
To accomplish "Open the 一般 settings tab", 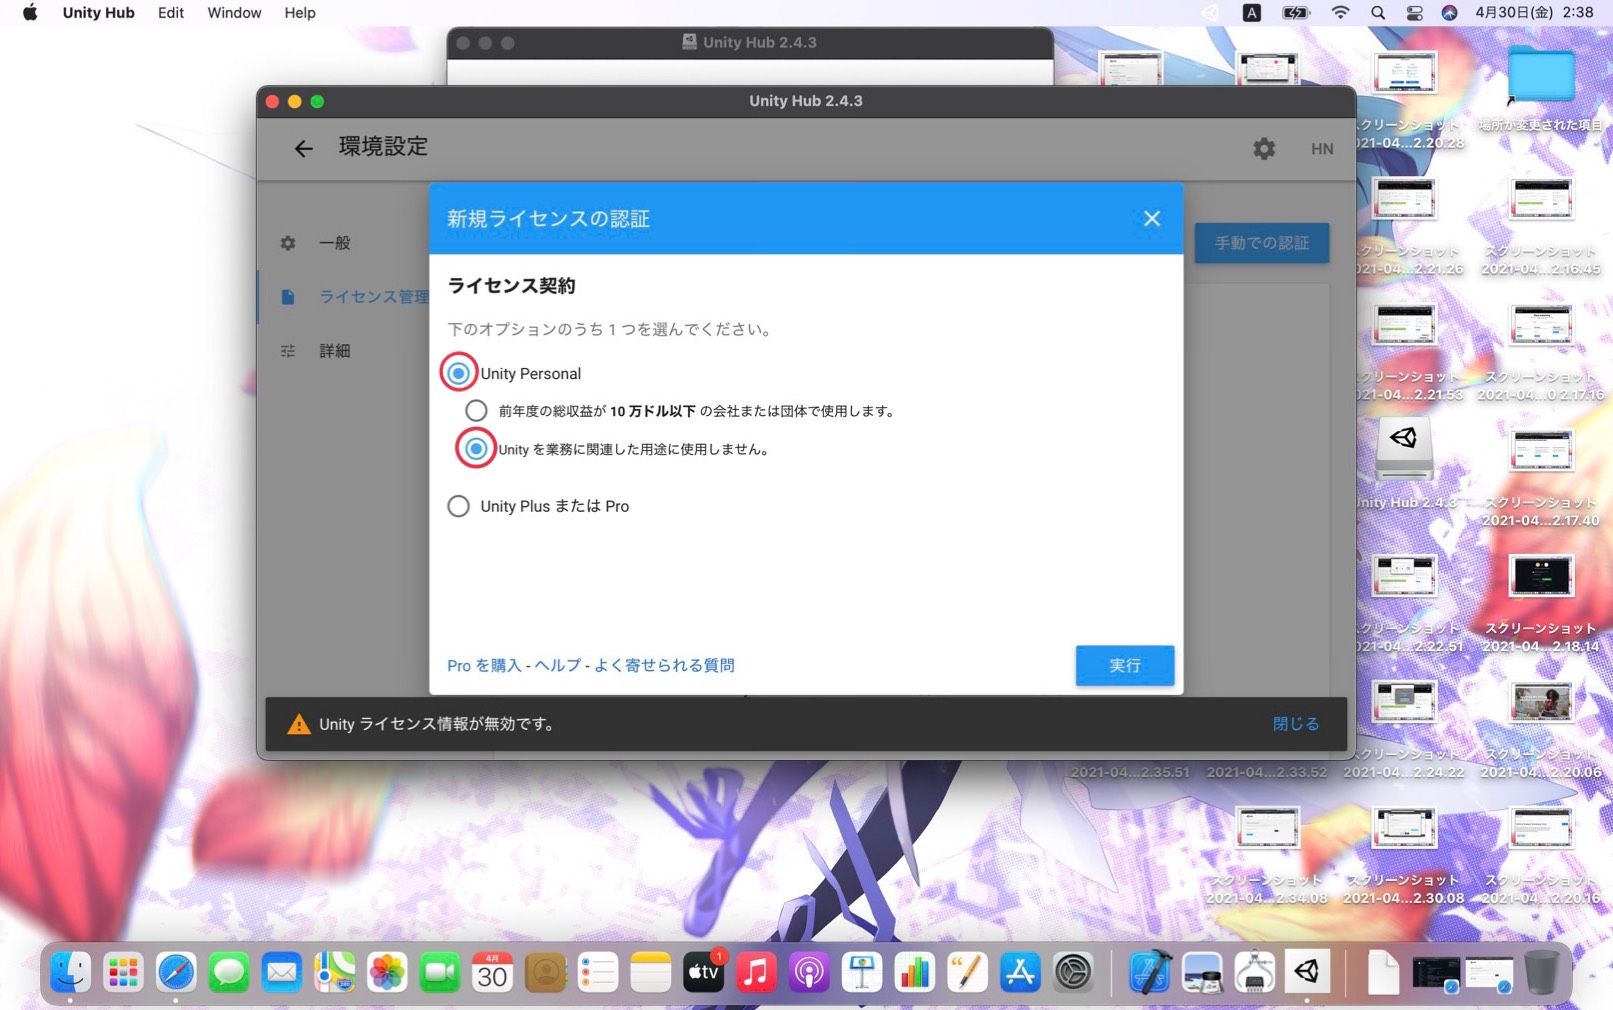I will click(334, 243).
